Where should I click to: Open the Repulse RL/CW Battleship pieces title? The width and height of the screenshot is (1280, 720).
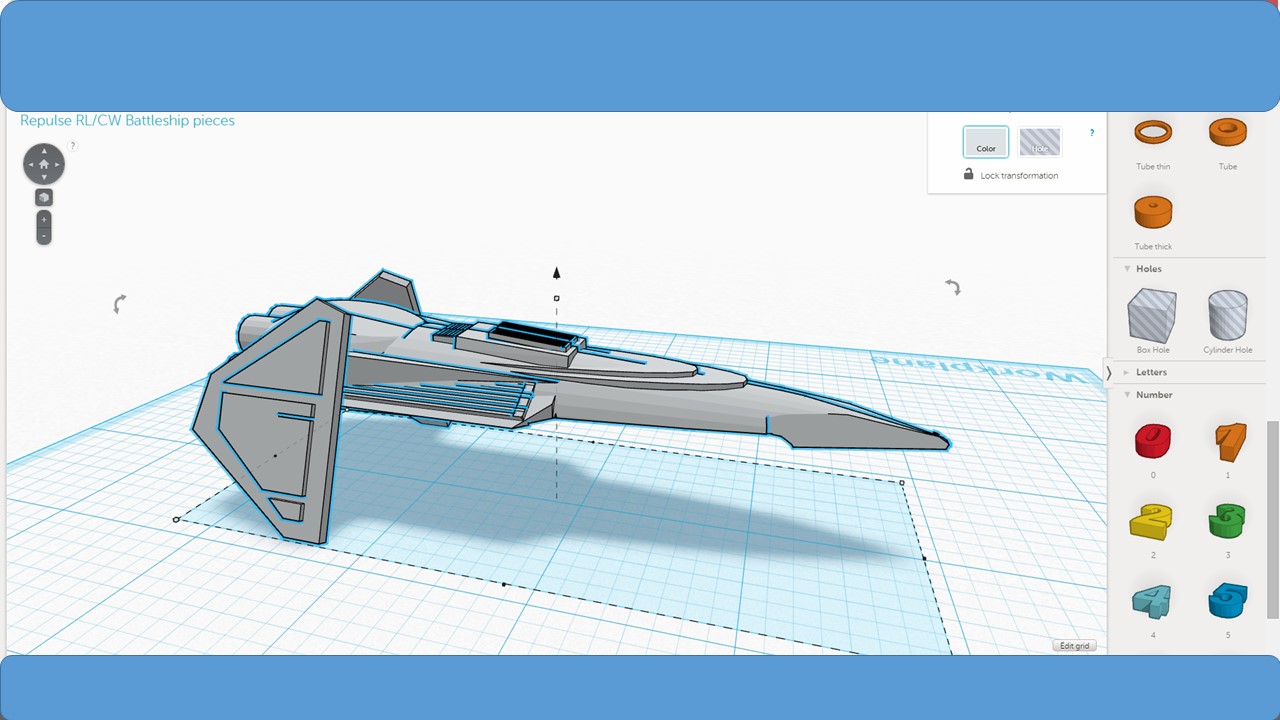click(127, 120)
